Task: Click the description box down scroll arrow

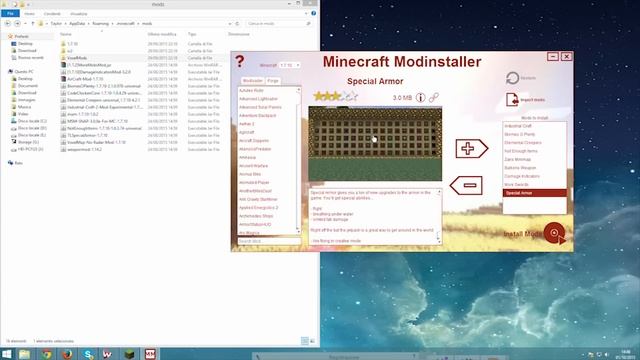Action: tap(439, 242)
